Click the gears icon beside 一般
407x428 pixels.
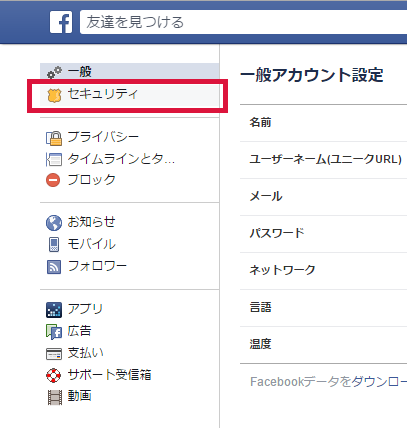click(x=54, y=72)
